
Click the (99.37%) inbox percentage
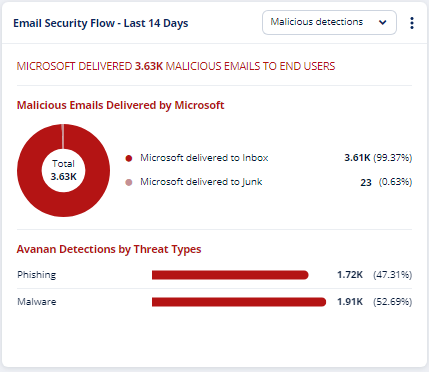pyautogui.click(x=392, y=158)
